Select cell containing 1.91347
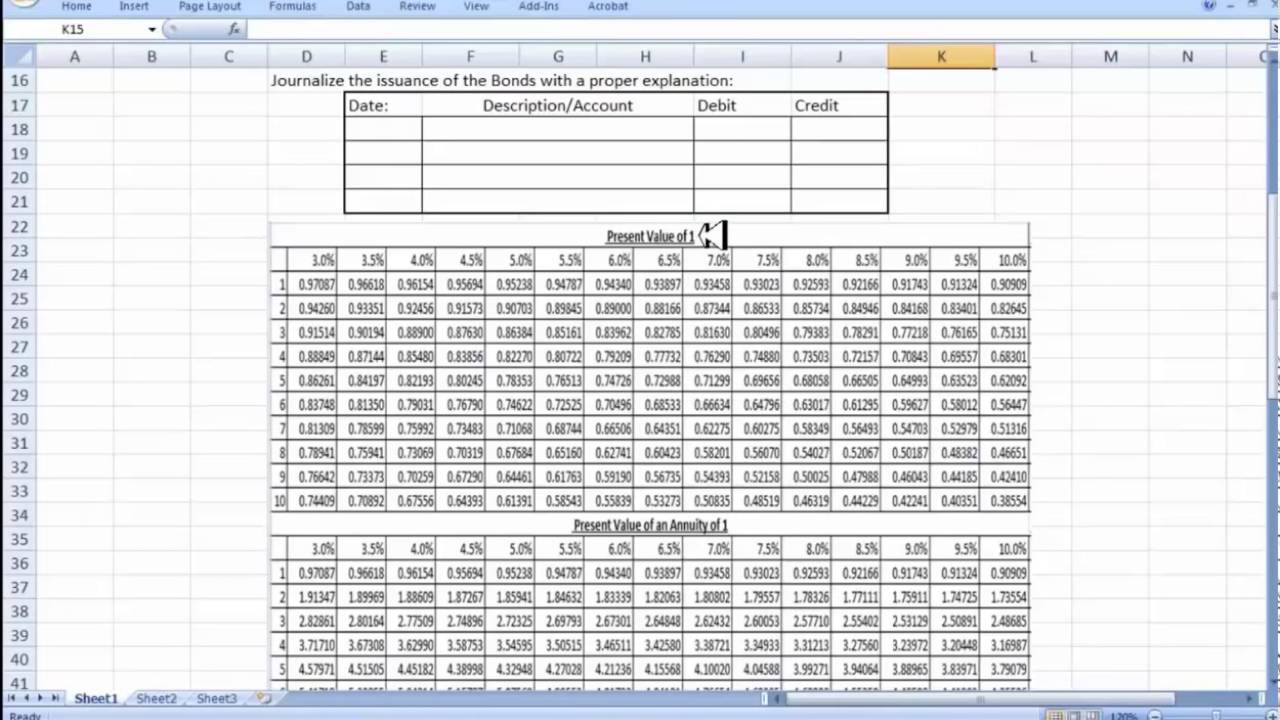The width and height of the screenshot is (1280, 720). coord(312,597)
